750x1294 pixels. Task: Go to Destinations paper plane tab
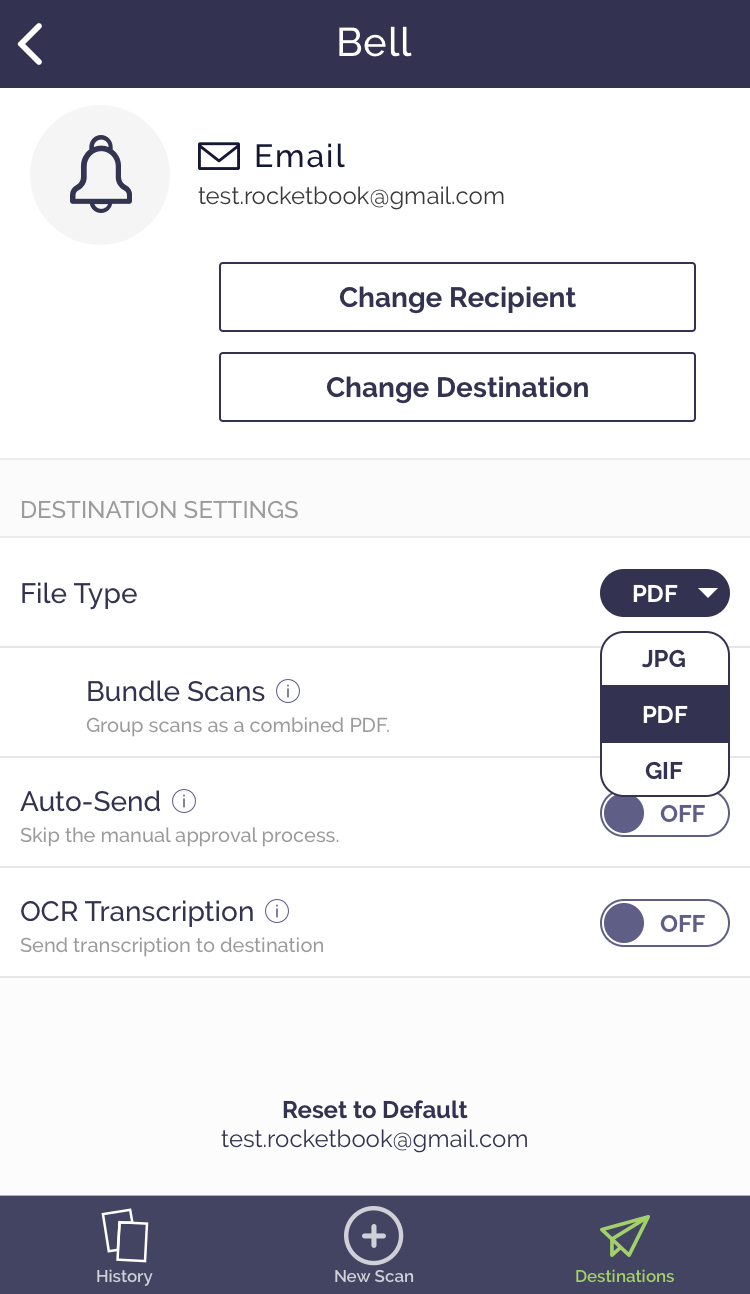pyautogui.click(x=625, y=1236)
